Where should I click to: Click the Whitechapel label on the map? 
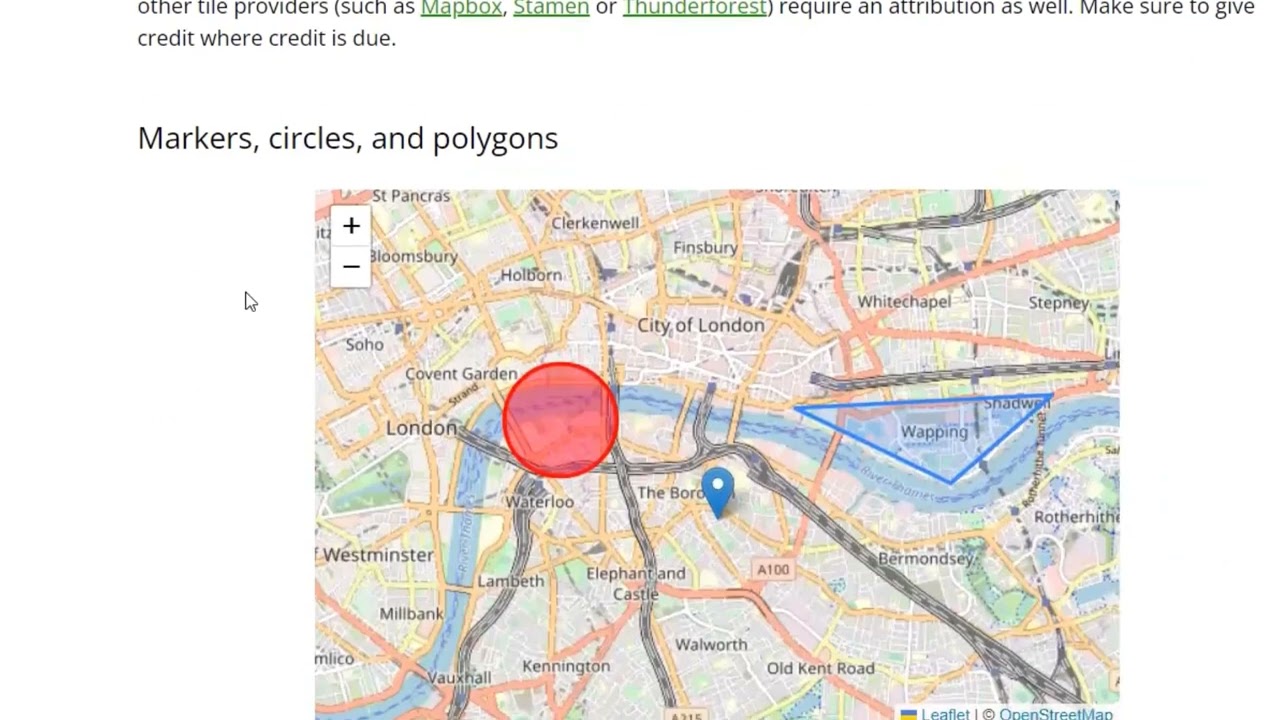click(x=904, y=302)
